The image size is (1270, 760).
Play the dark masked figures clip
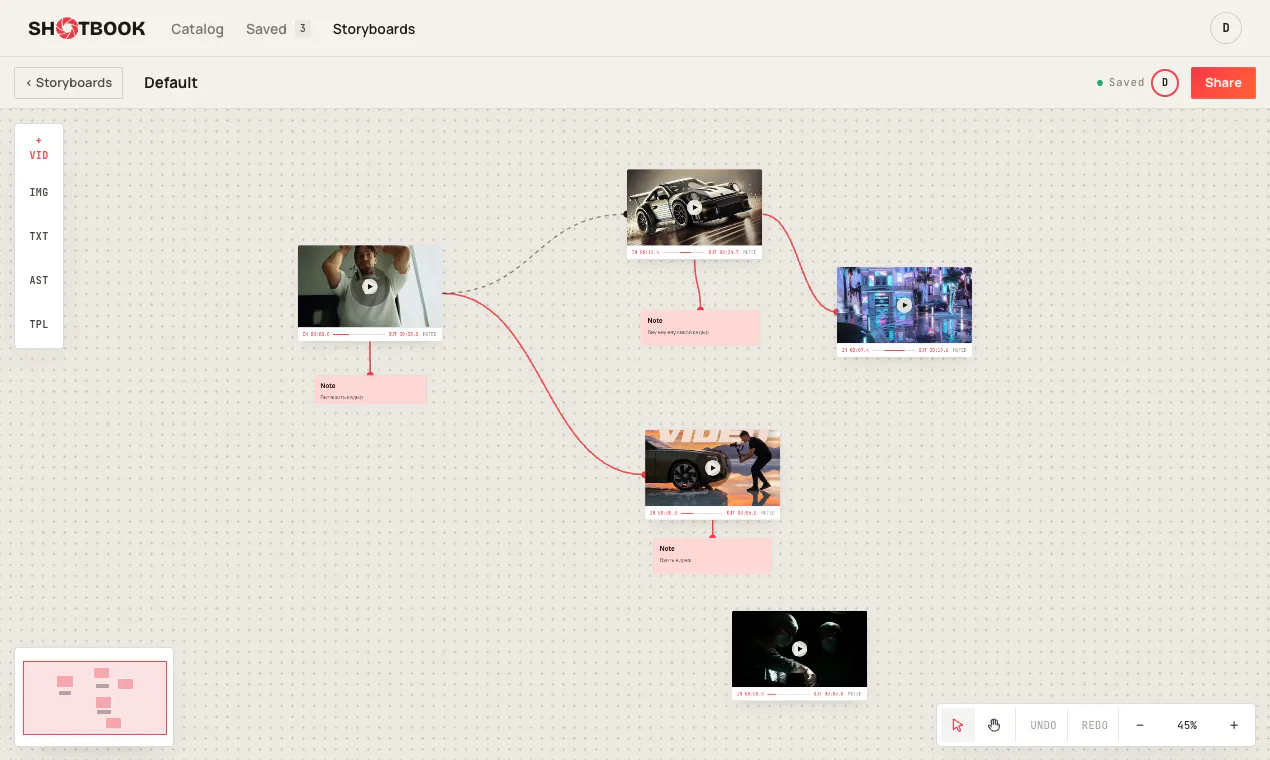tap(799, 648)
